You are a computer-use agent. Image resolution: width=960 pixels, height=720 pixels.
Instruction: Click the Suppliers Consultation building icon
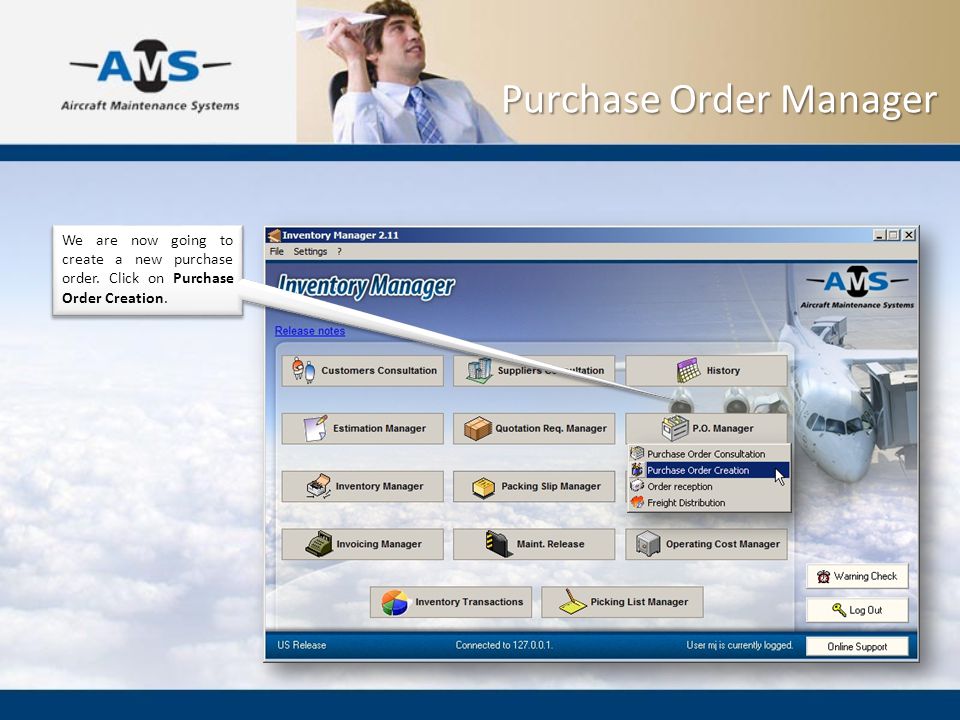479,370
